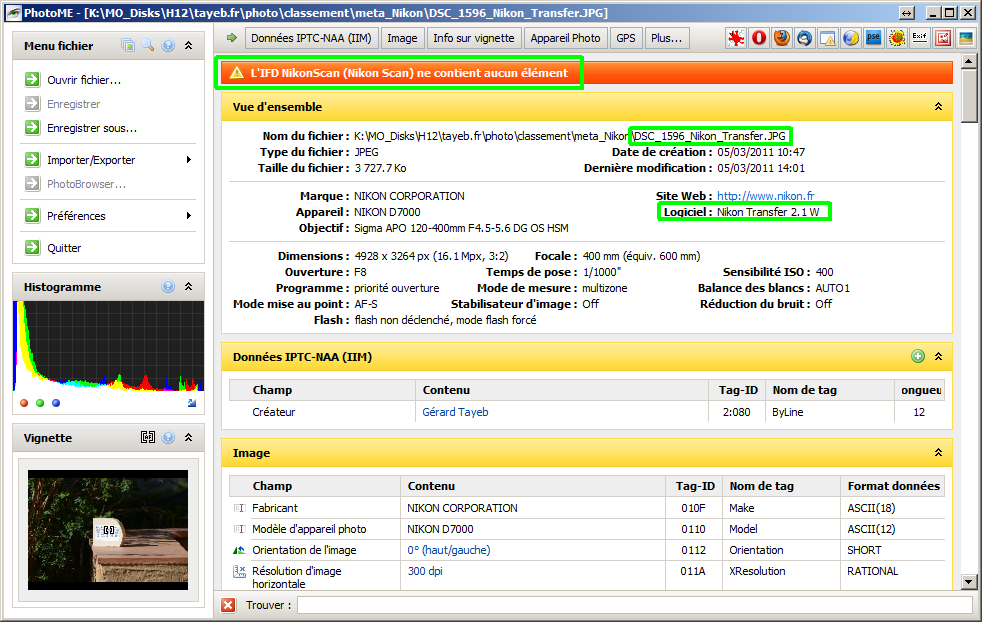Click the 0° (haut/gauche) orientation value
The image size is (982, 622).
449,550
